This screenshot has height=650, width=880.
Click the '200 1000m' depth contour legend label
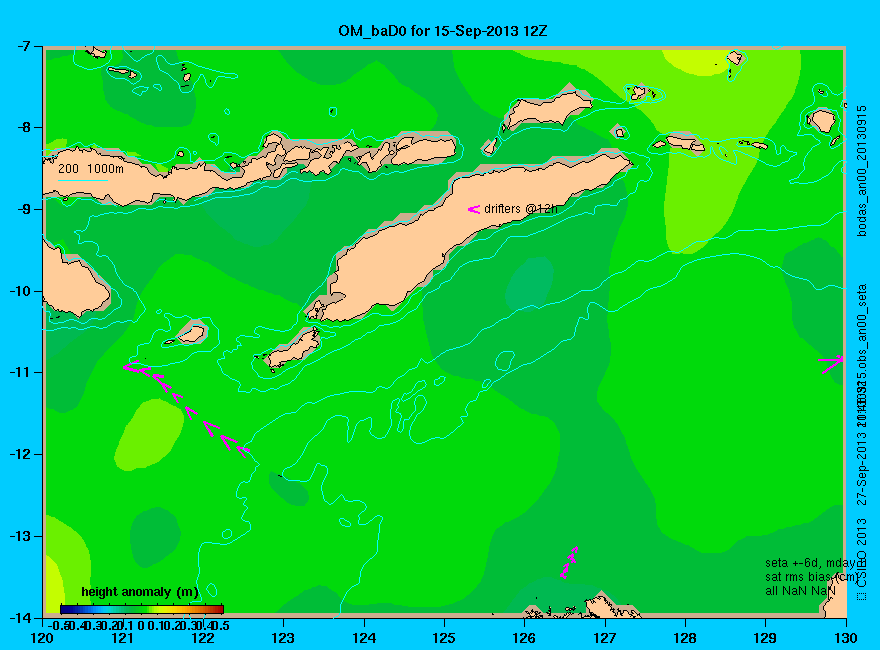pyautogui.click(x=91, y=168)
